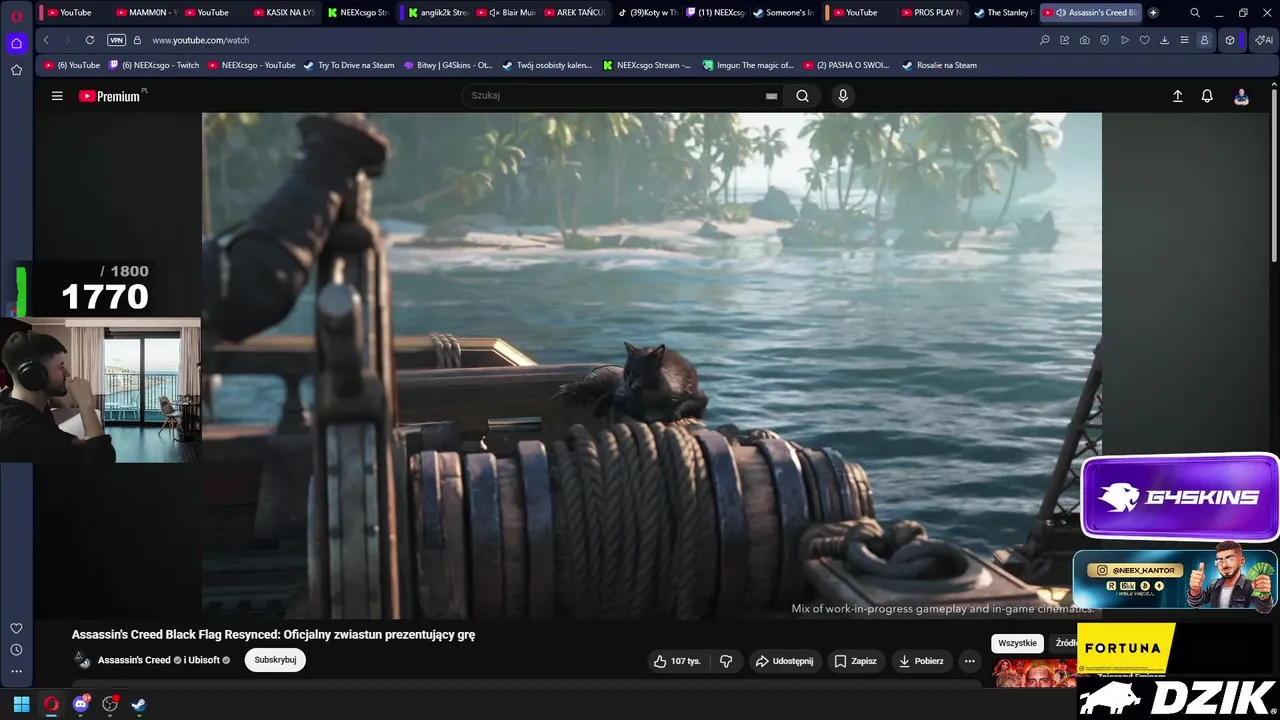1280x720 pixels.
Task: Open the Windows Start button
Action: pyautogui.click(x=21, y=704)
